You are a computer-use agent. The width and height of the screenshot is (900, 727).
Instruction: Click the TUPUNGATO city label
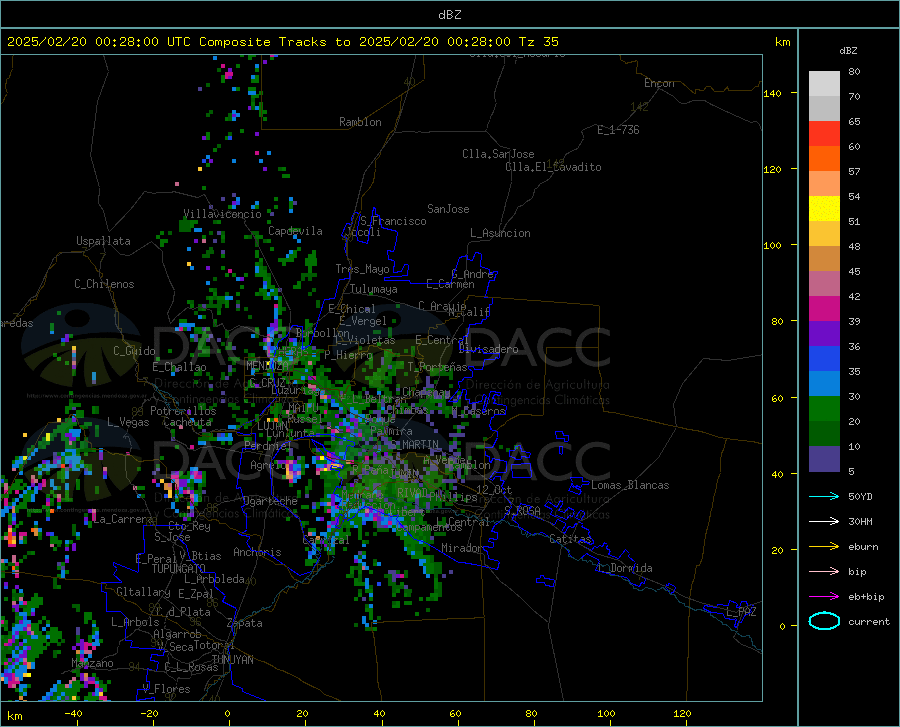pyautogui.click(x=179, y=569)
